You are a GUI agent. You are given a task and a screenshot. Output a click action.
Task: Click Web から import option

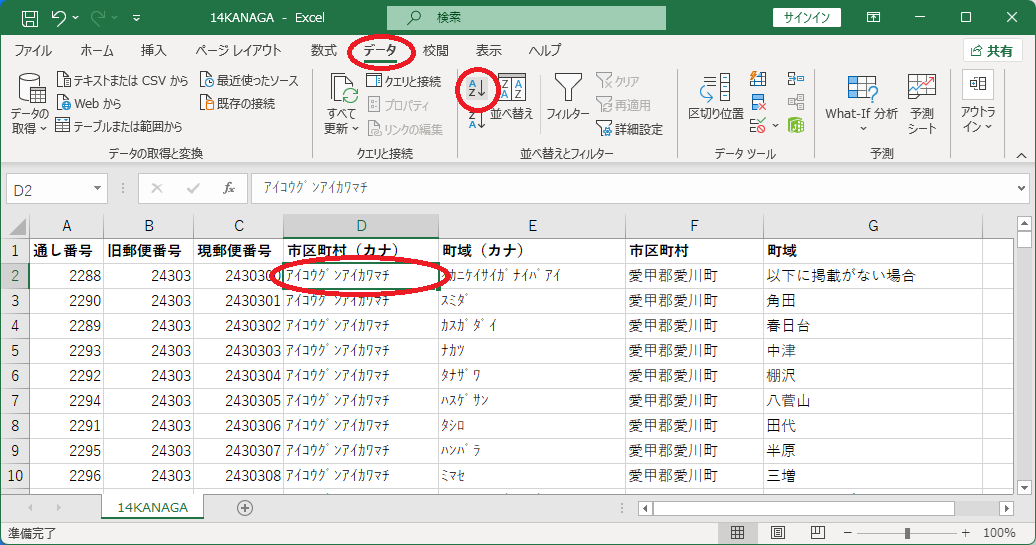[x=89, y=103]
